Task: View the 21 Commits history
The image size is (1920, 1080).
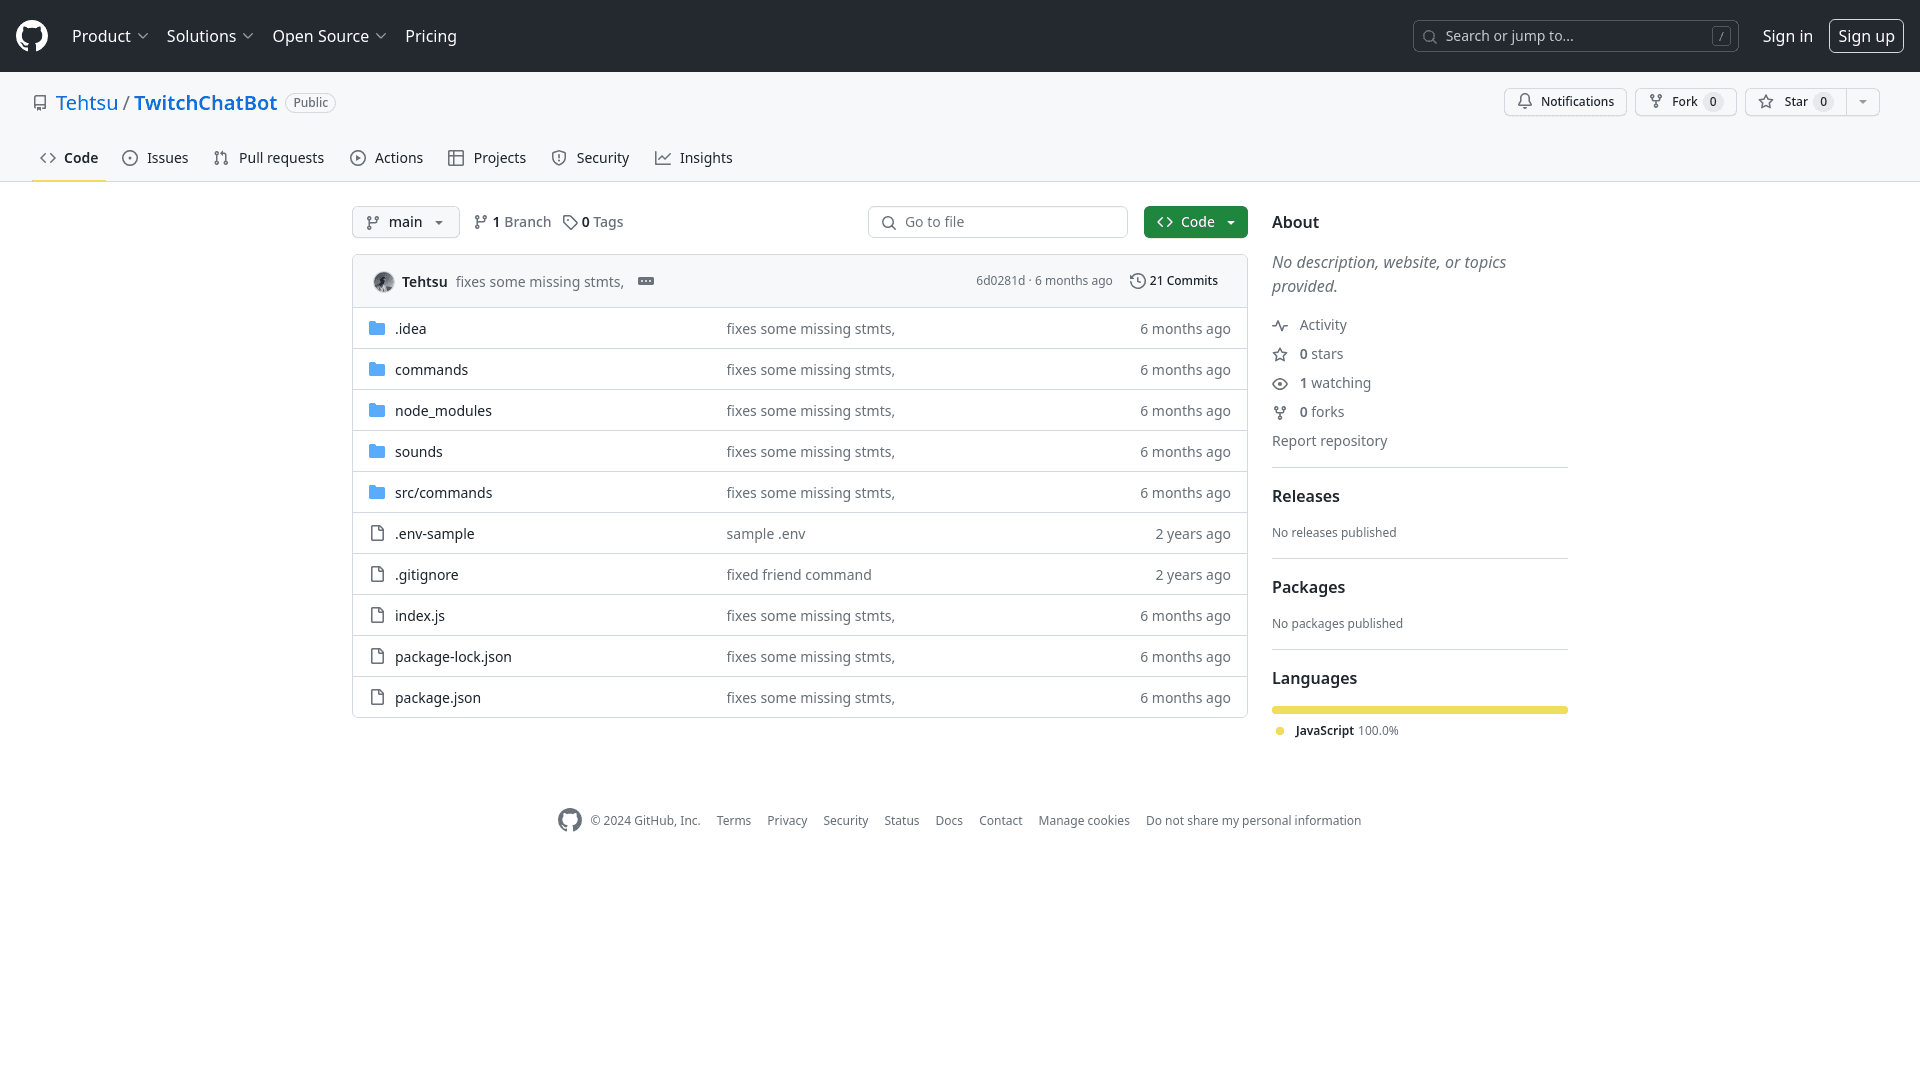Action: tap(1174, 281)
